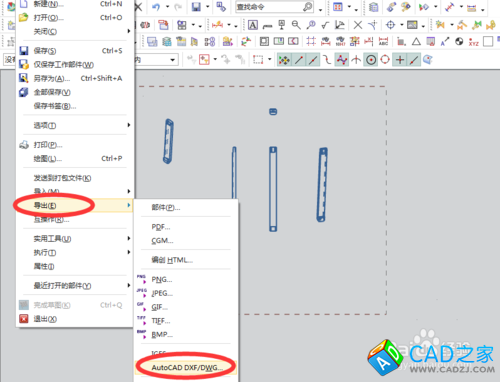Click the target crosshair centerline icon
Image resolution: width=500 pixels, height=382 pixels.
tap(390, 25)
